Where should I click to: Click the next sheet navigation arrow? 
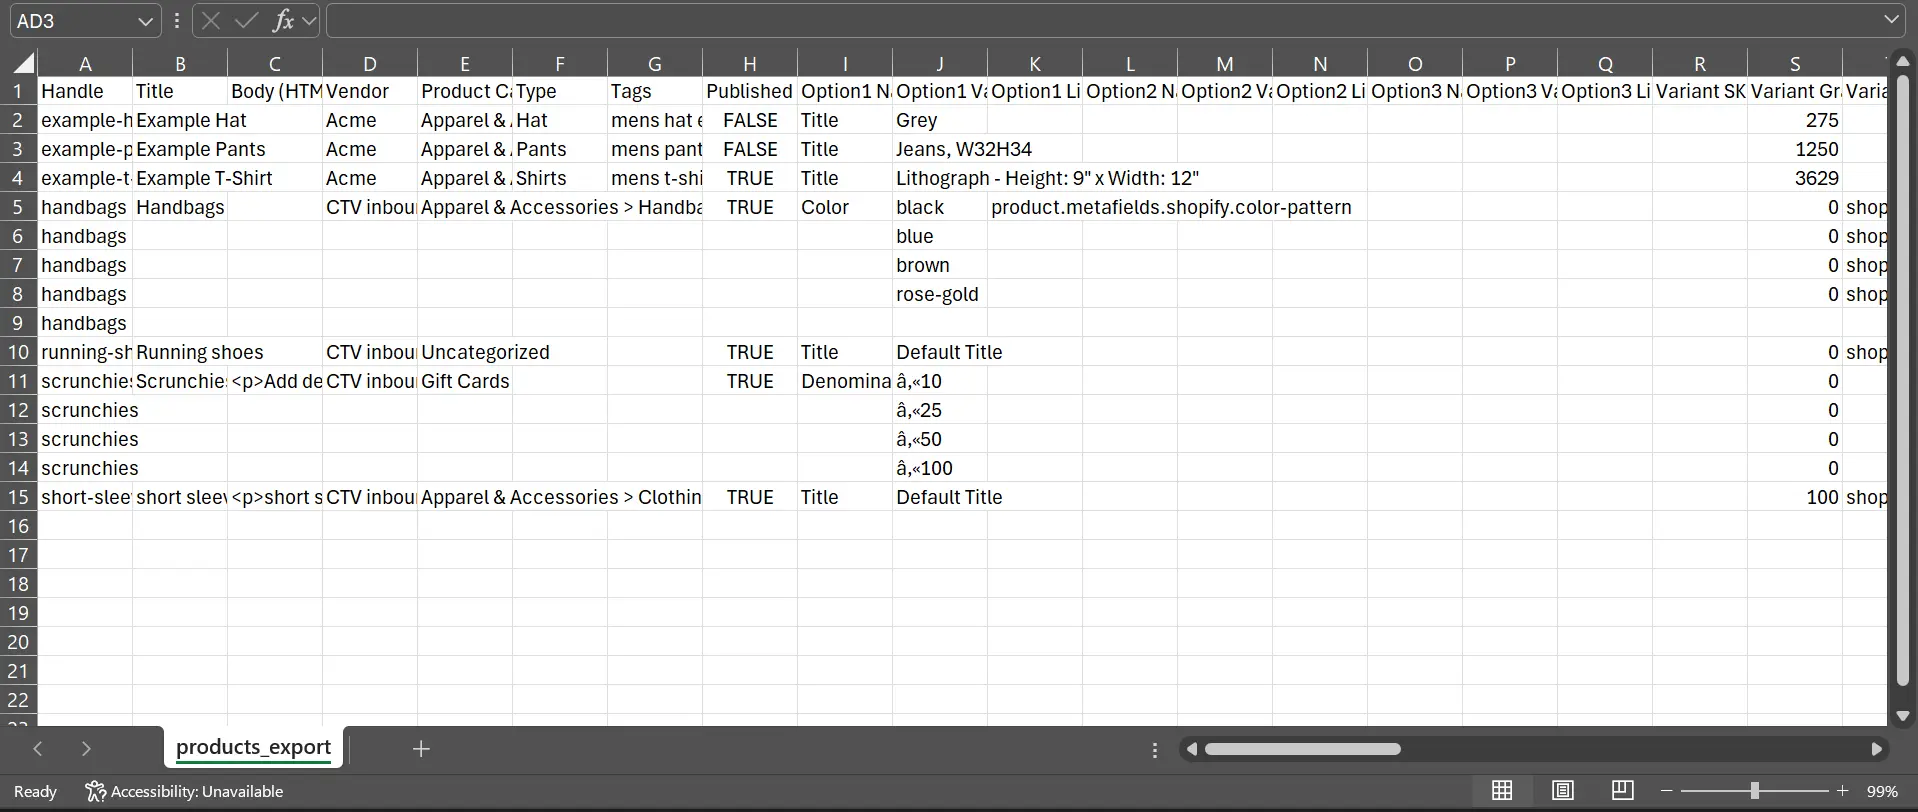(86, 749)
